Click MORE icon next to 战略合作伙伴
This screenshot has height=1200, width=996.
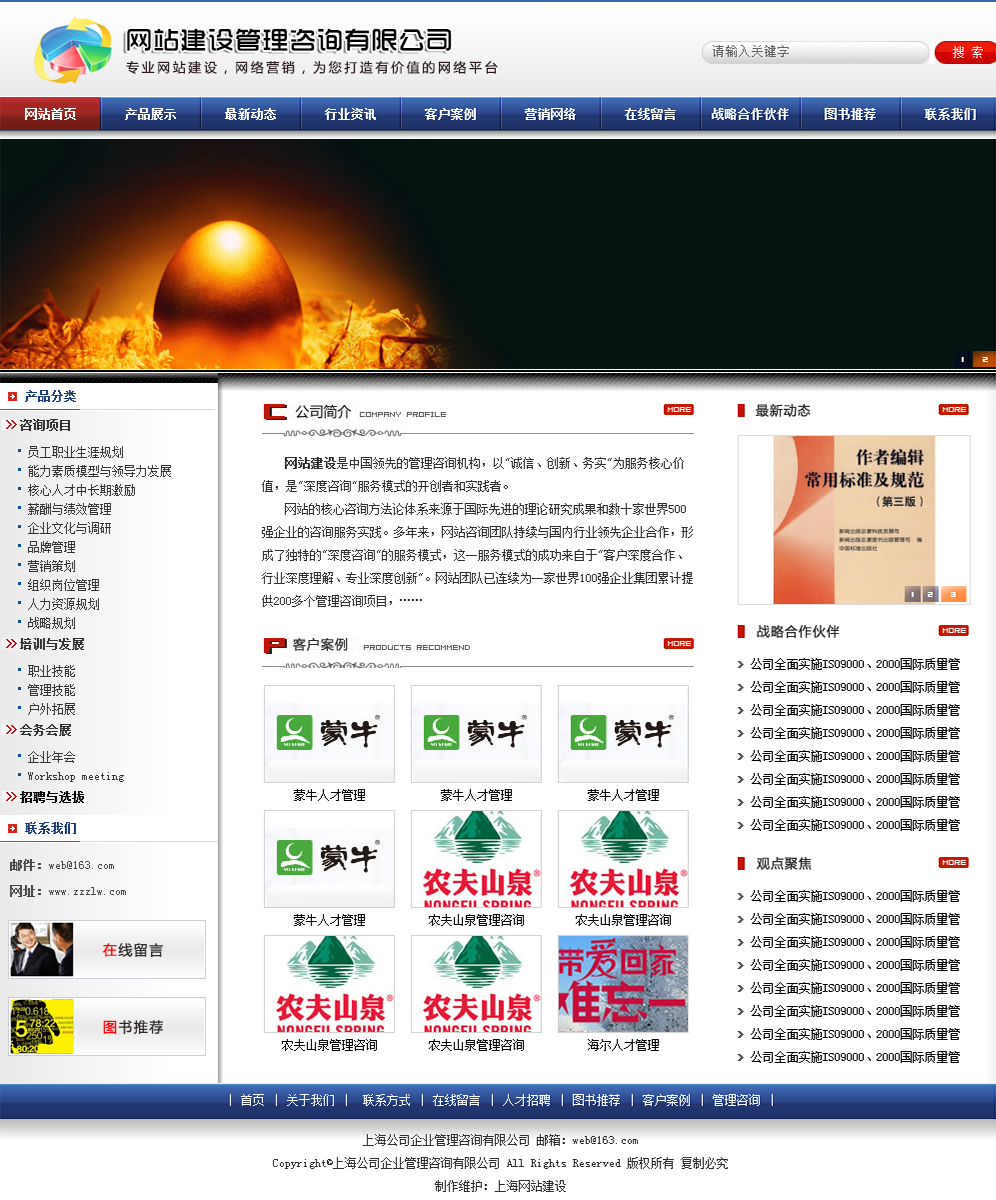pos(953,630)
